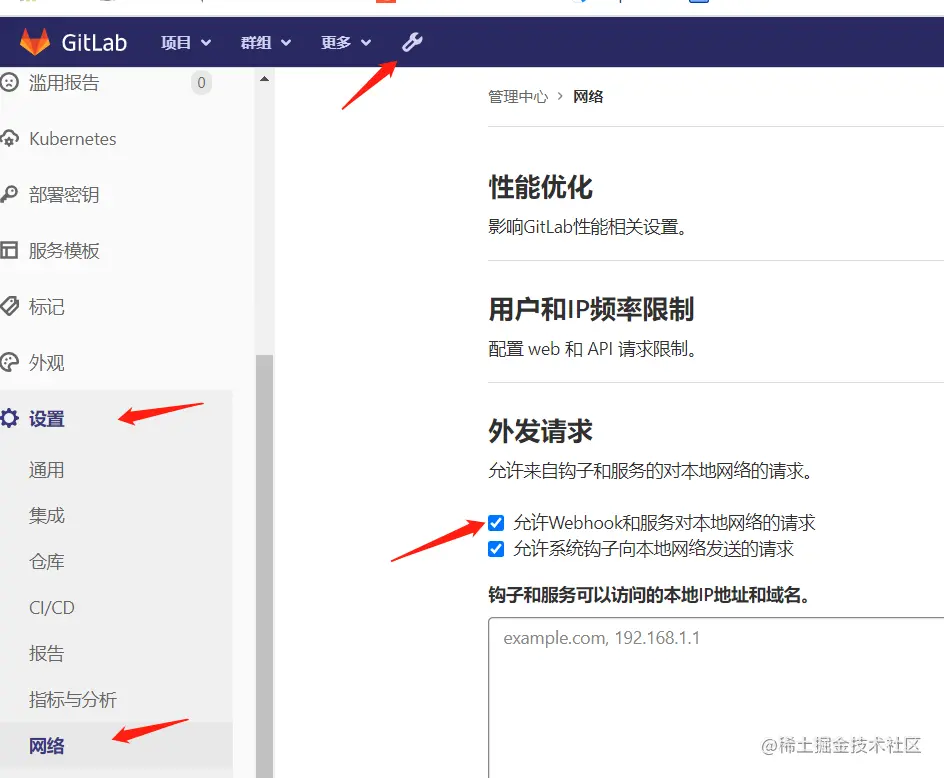Image resolution: width=944 pixels, height=778 pixels.
Task: Click the key icon beside 部署密钥
Action: pos(9,194)
